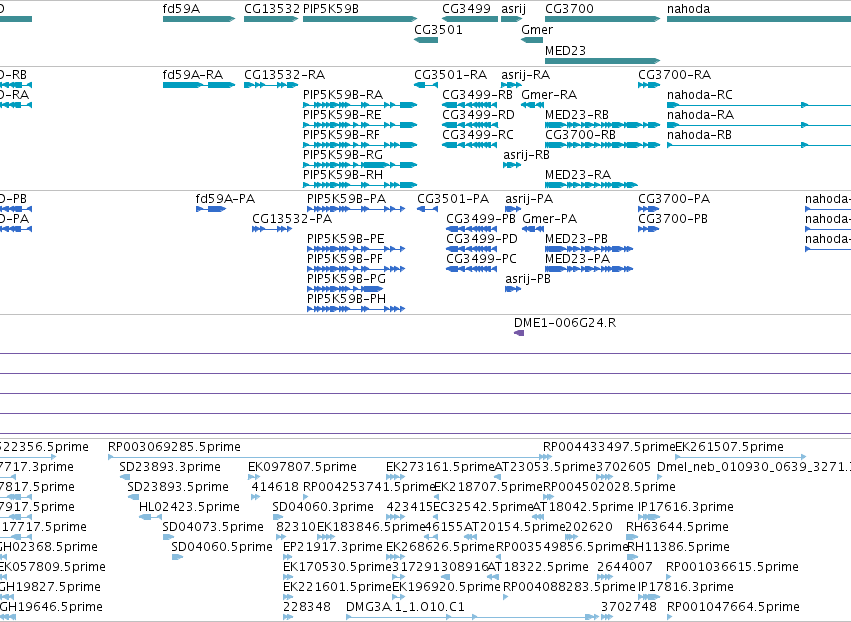Click the nahoda-RA transcript label
The height and width of the screenshot is (622, 851).
(x=700, y=115)
